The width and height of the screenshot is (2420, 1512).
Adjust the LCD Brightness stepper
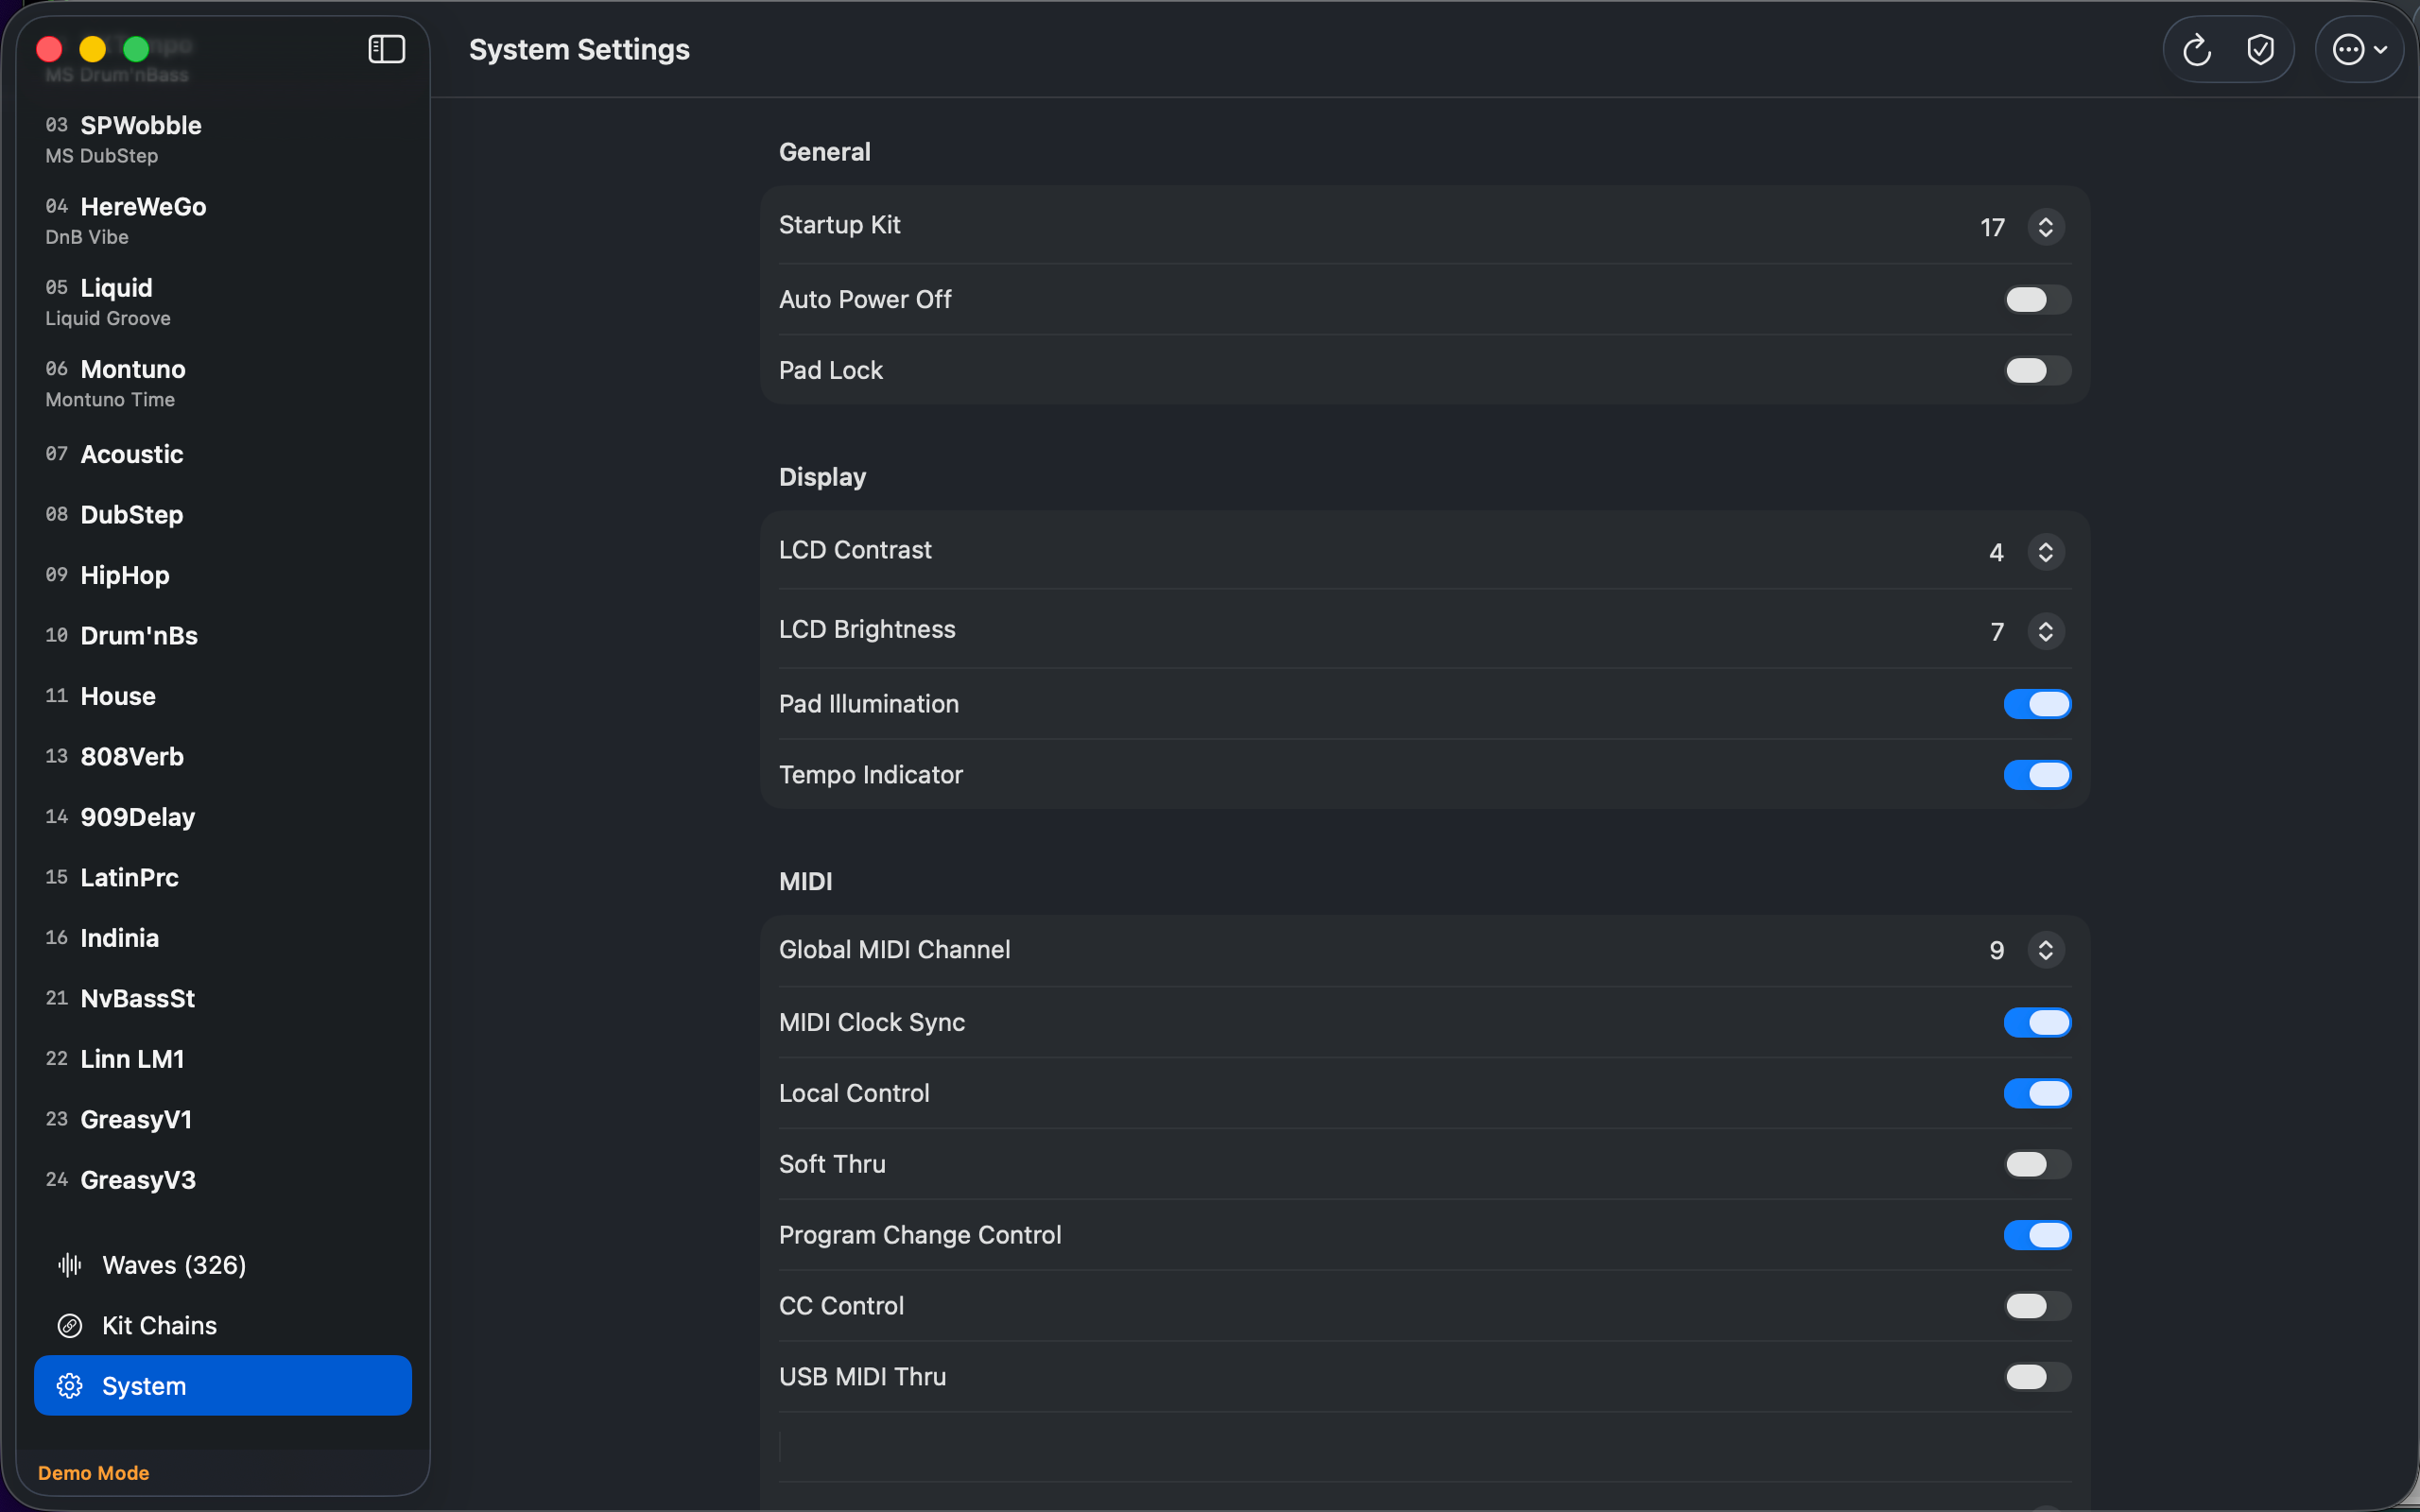coord(2045,631)
